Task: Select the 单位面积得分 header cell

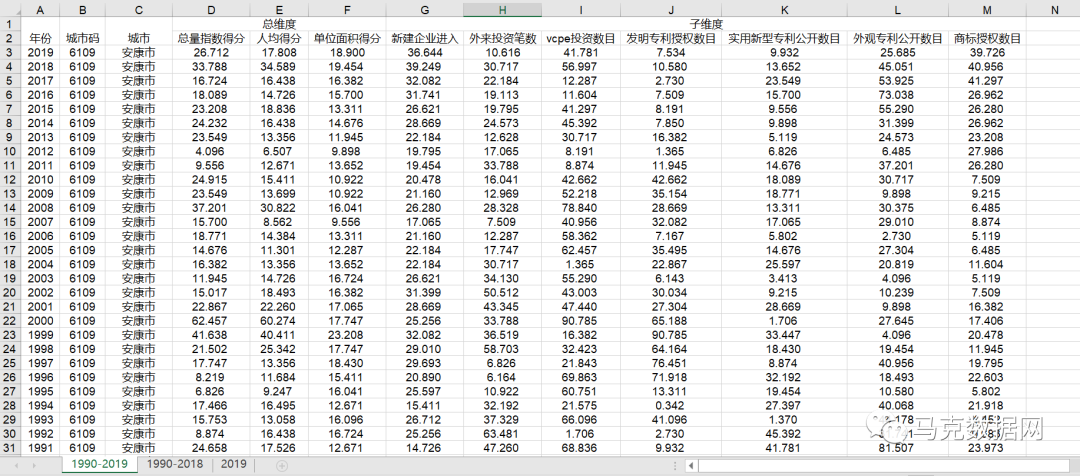Action: (347, 39)
